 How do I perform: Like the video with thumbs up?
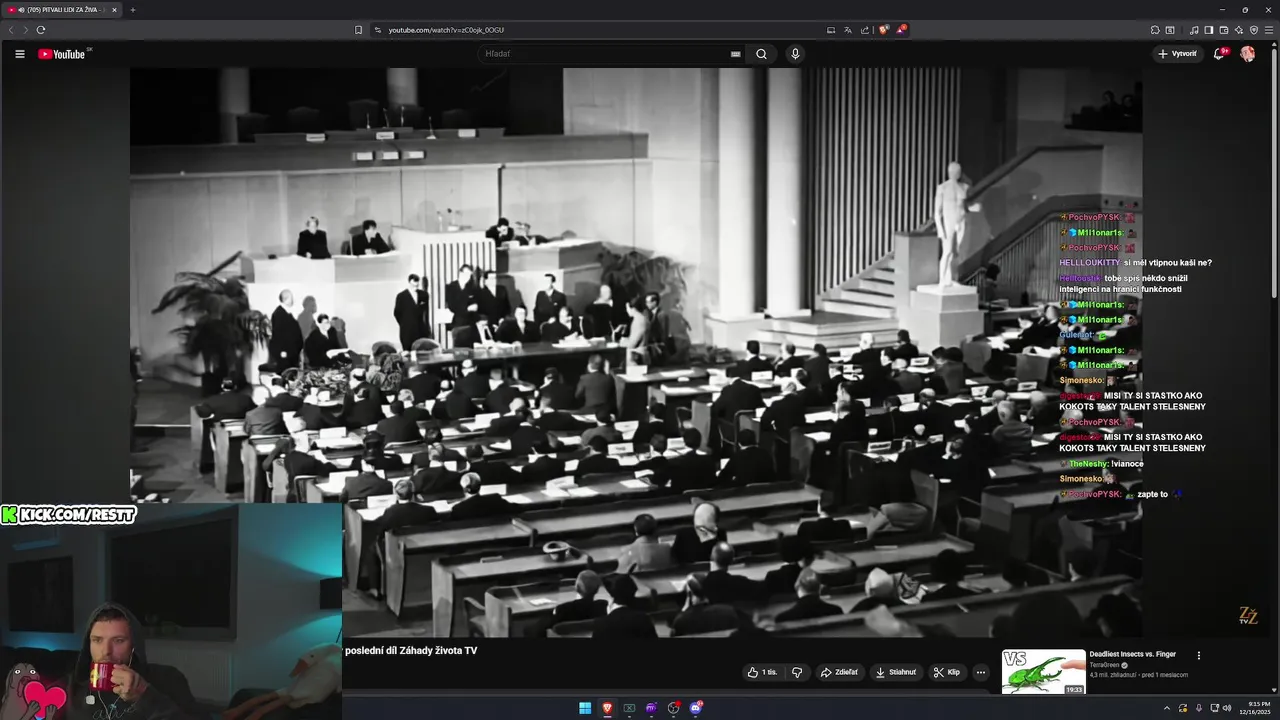tap(763, 672)
